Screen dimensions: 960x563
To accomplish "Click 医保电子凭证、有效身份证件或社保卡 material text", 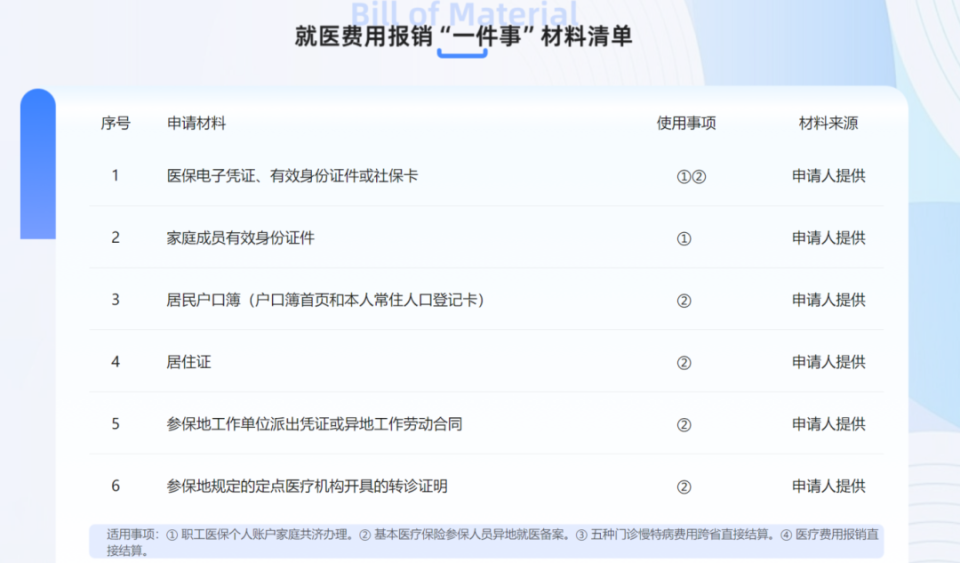I will 292,176.
